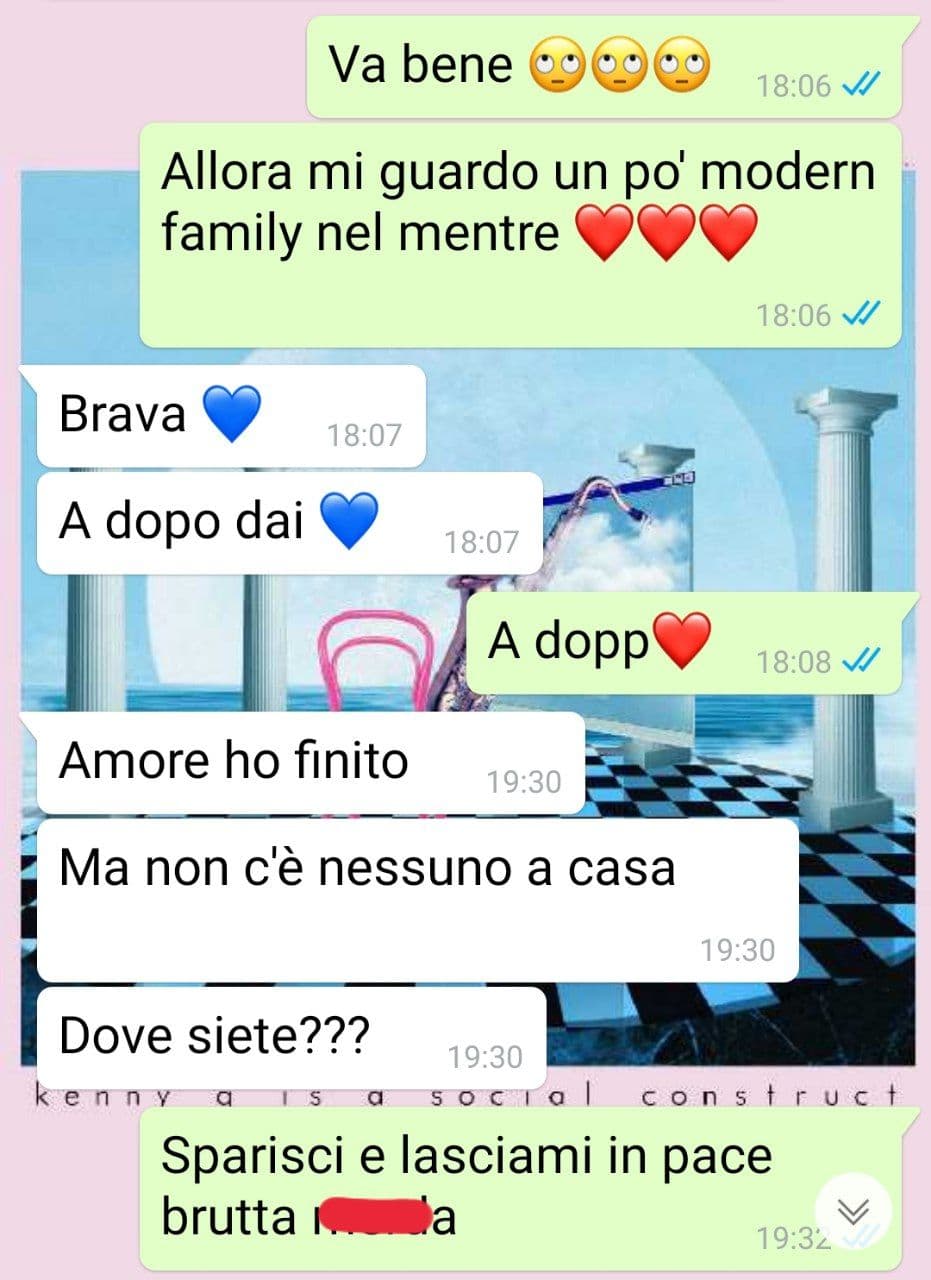The height and width of the screenshot is (1280, 931).
Task: Select the 'Dove siete???' message bubble
Action: (291, 1039)
